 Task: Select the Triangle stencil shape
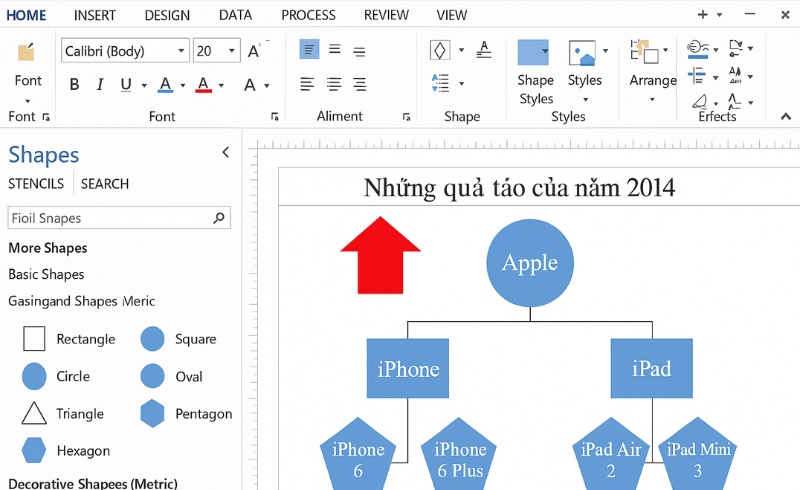[34, 413]
